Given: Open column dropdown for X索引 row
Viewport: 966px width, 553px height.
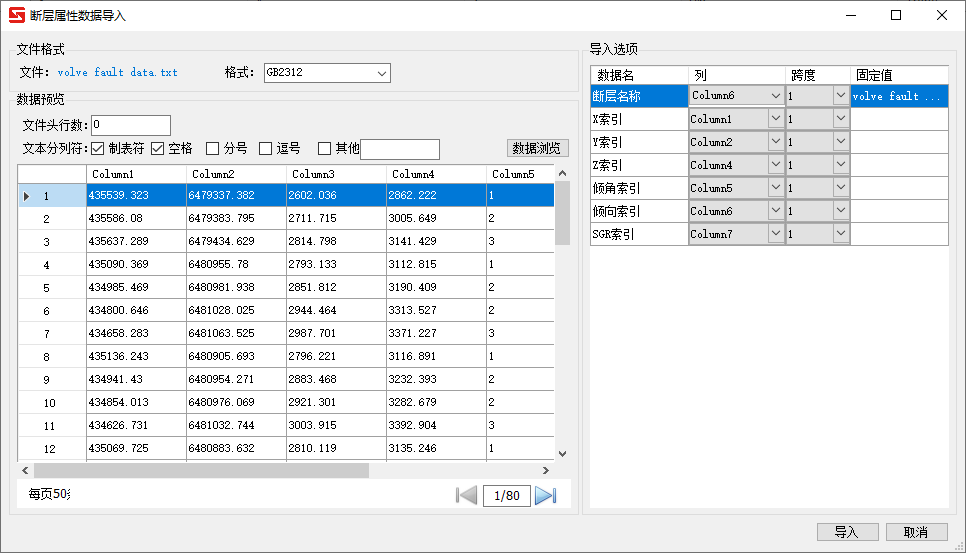Looking at the screenshot, I should tap(776, 118).
